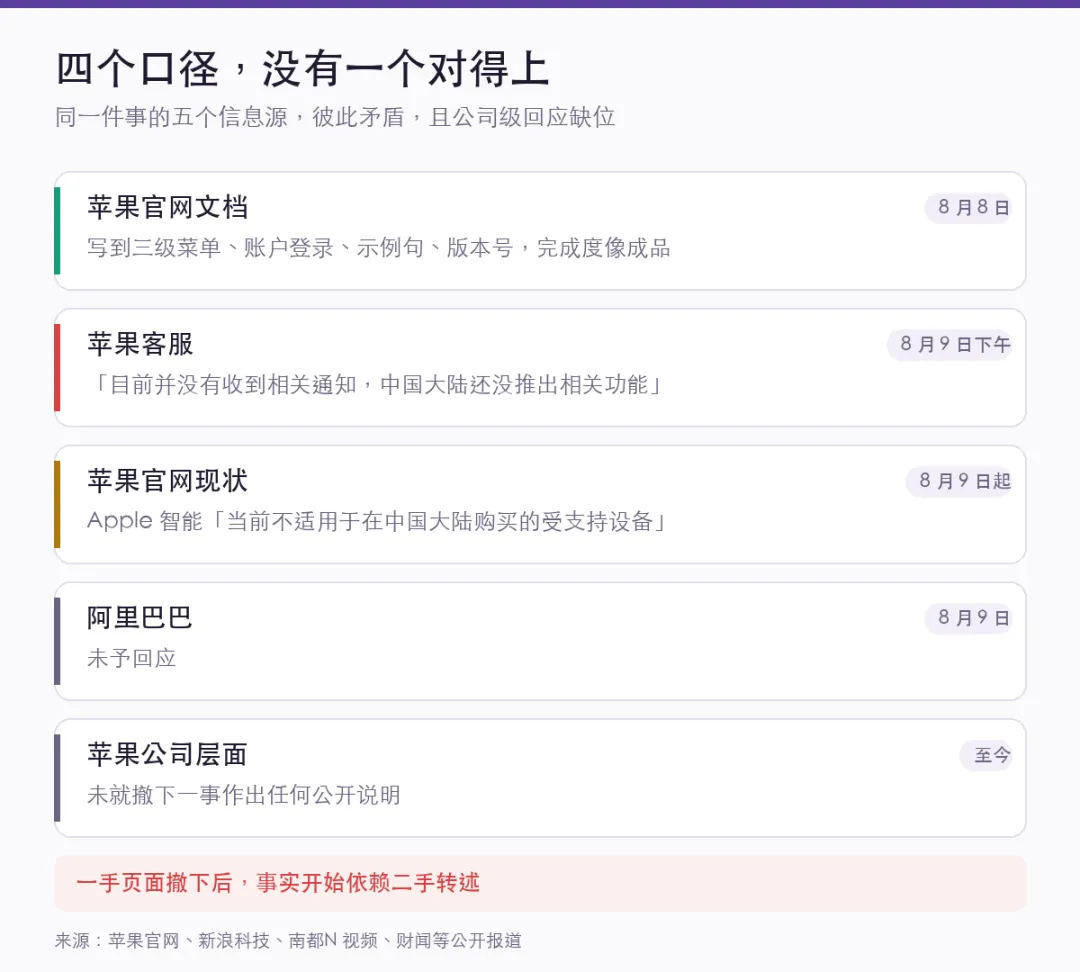Click the amber accent bar on 苹果官网现状 card
Viewport: 1080px width, 972px height.
click(x=57, y=504)
